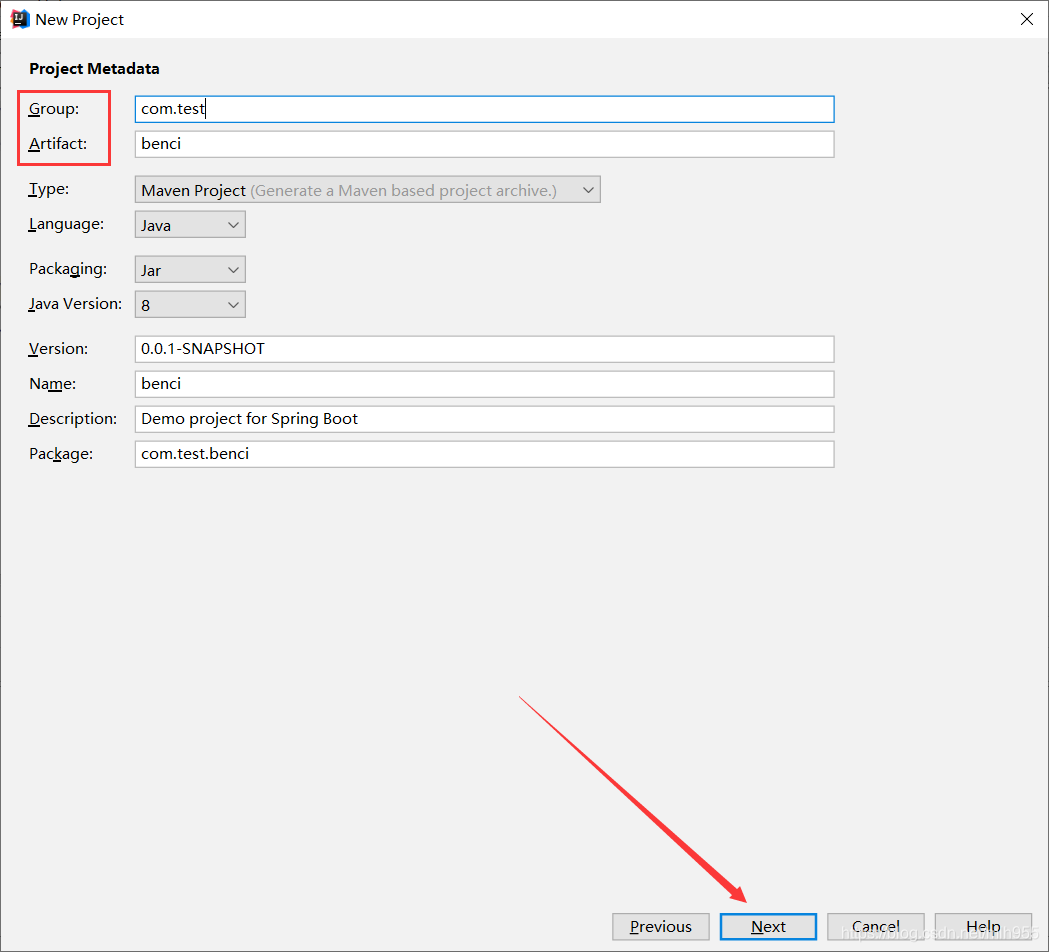Go back with the Previous button
This screenshot has height=952, width=1049.
(660, 927)
